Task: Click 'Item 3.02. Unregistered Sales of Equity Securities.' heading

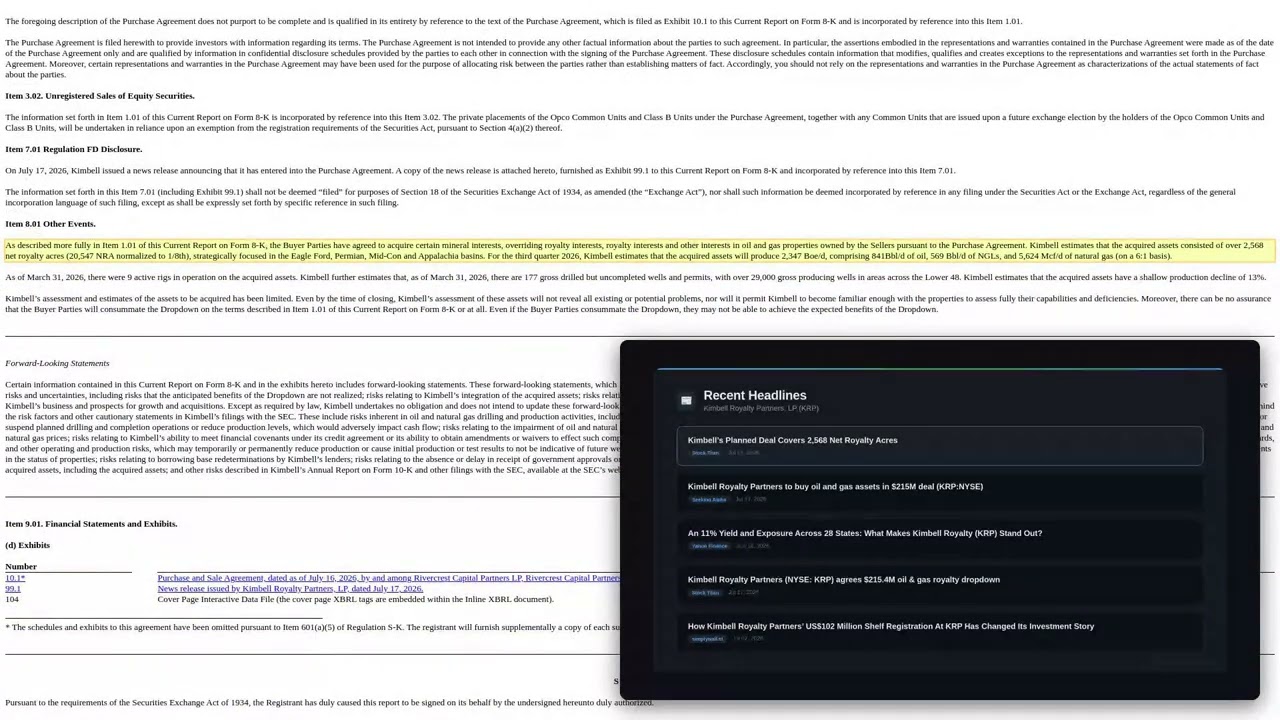Action: 100,96
